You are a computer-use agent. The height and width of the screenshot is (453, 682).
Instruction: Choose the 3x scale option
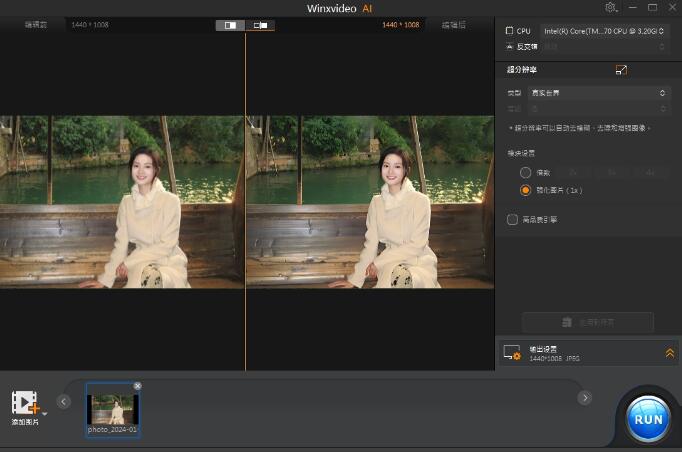point(612,173)
